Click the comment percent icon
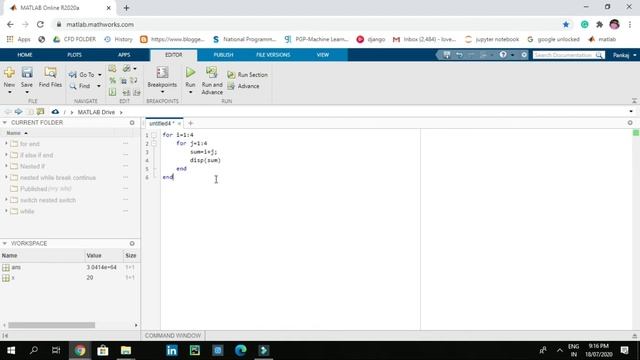The image size is (640, 360). coord(112,81)
